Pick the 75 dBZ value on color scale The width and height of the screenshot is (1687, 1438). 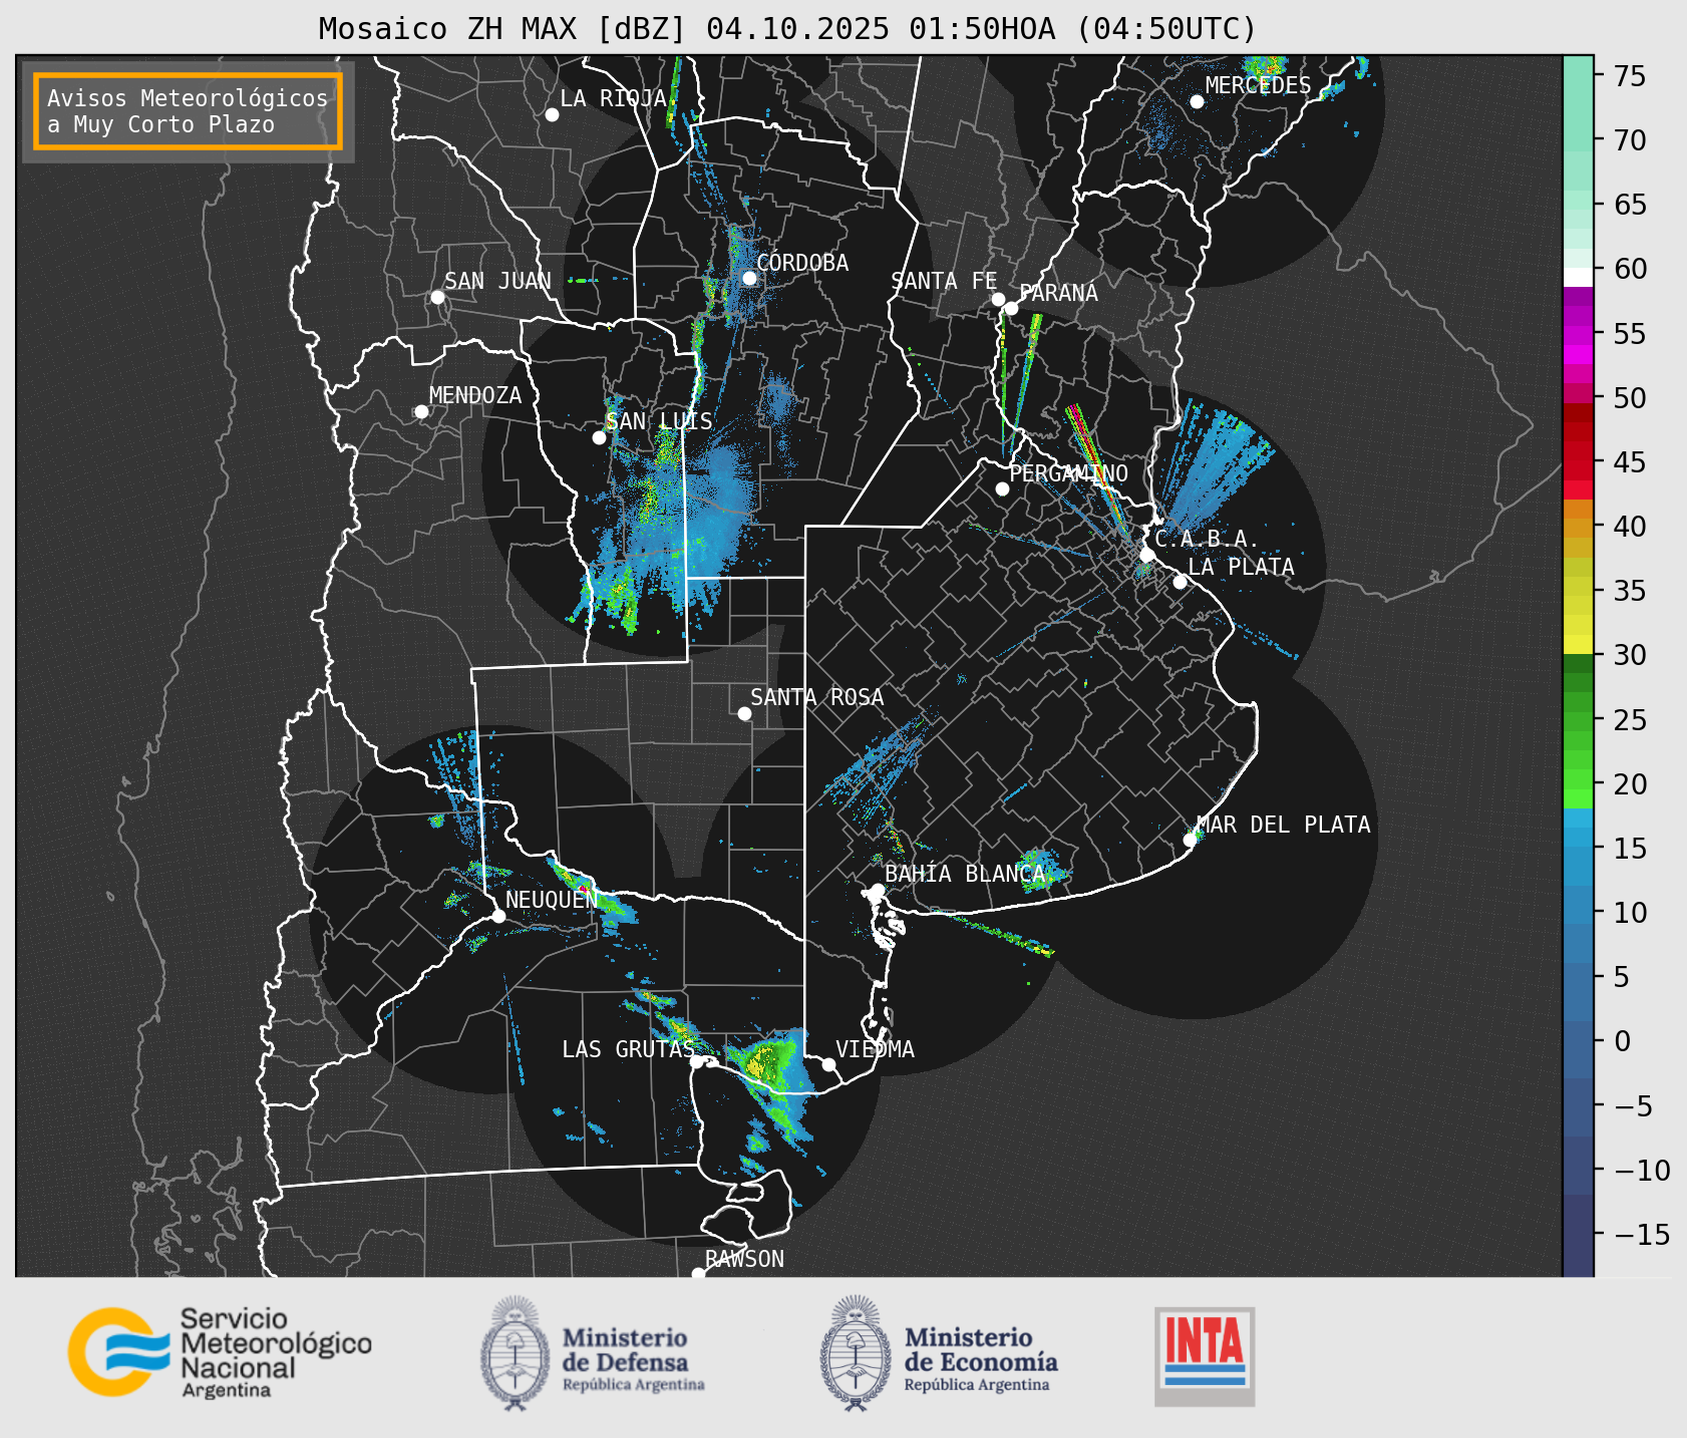[x=1630, y=76]
